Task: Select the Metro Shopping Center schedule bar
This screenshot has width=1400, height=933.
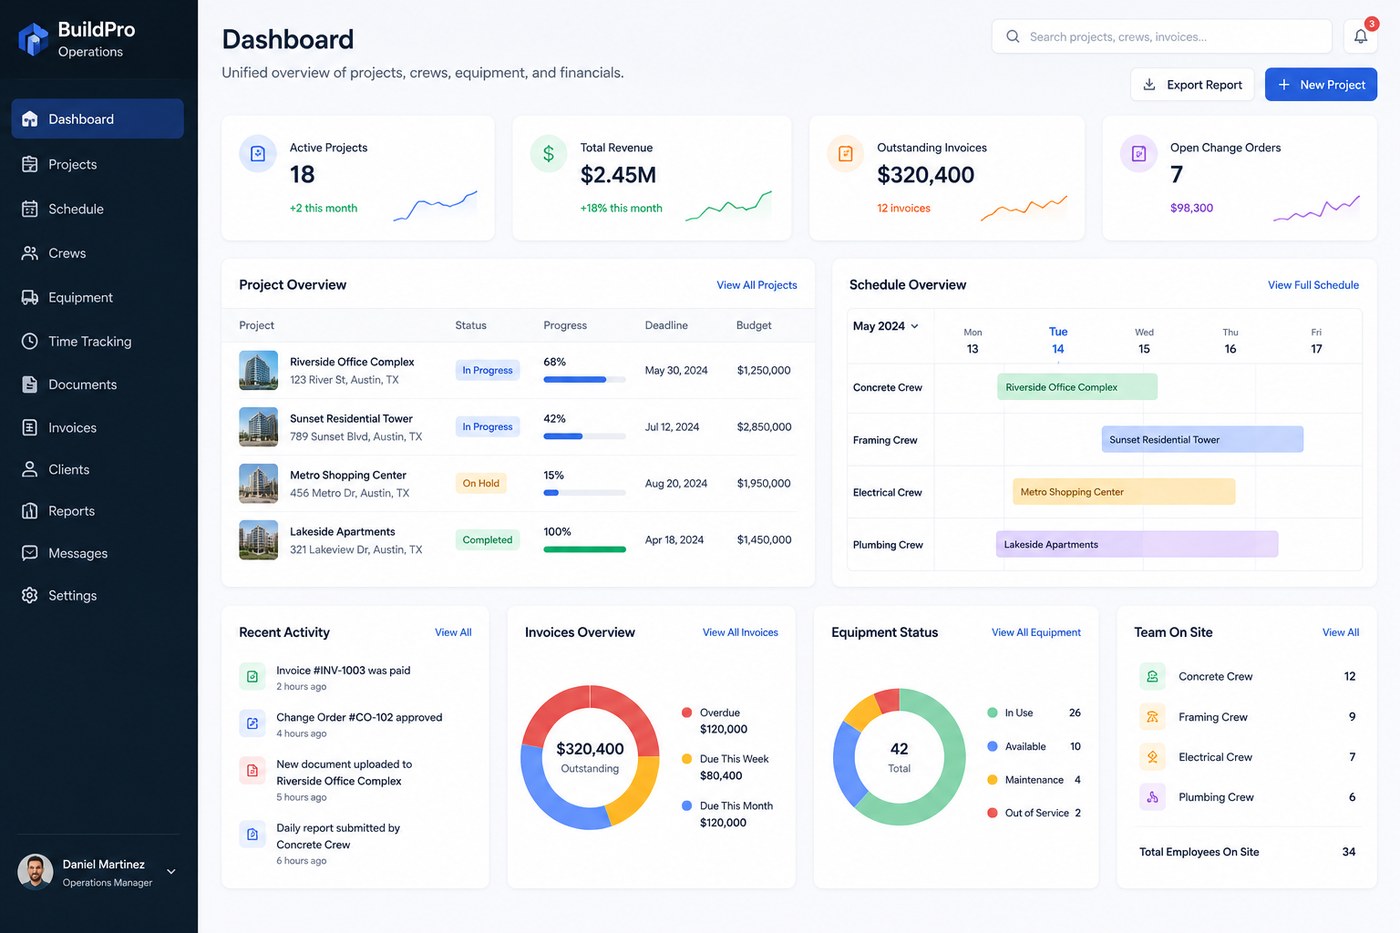Action: (1124, 492)
